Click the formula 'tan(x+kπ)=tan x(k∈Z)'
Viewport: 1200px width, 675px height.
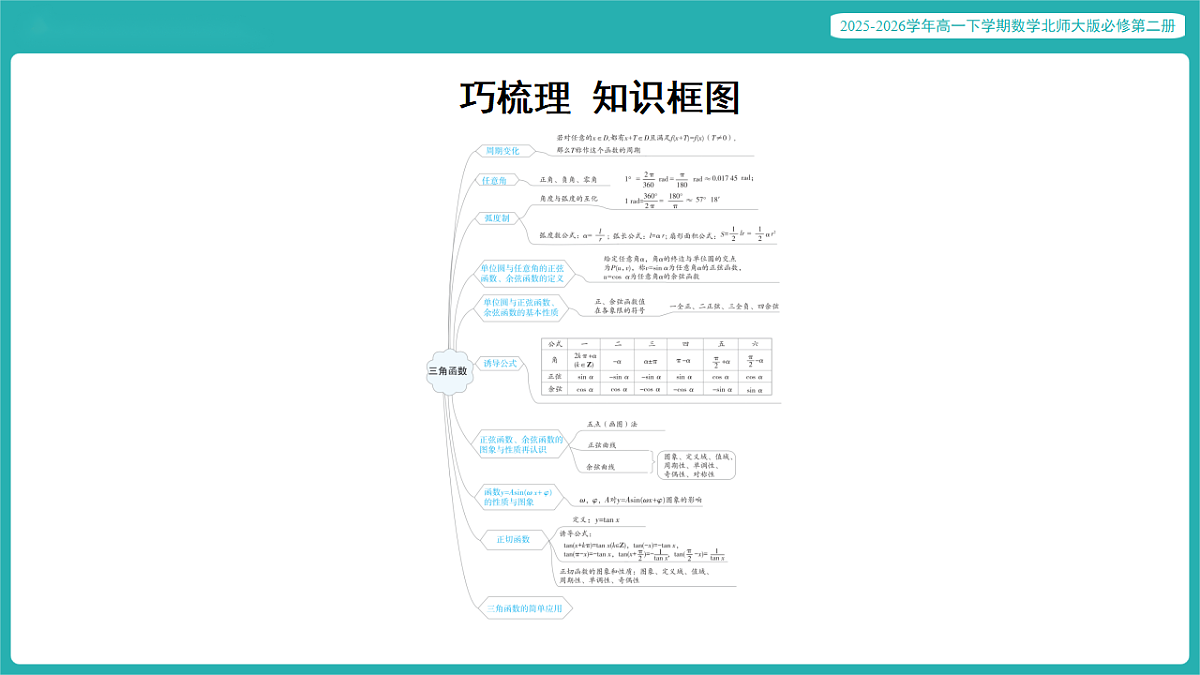(x=596, y=544)
